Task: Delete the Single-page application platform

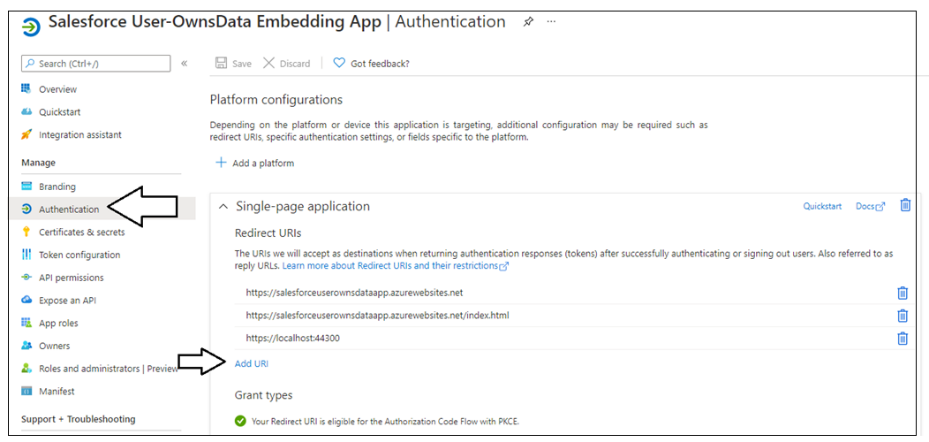Action: 905,205
